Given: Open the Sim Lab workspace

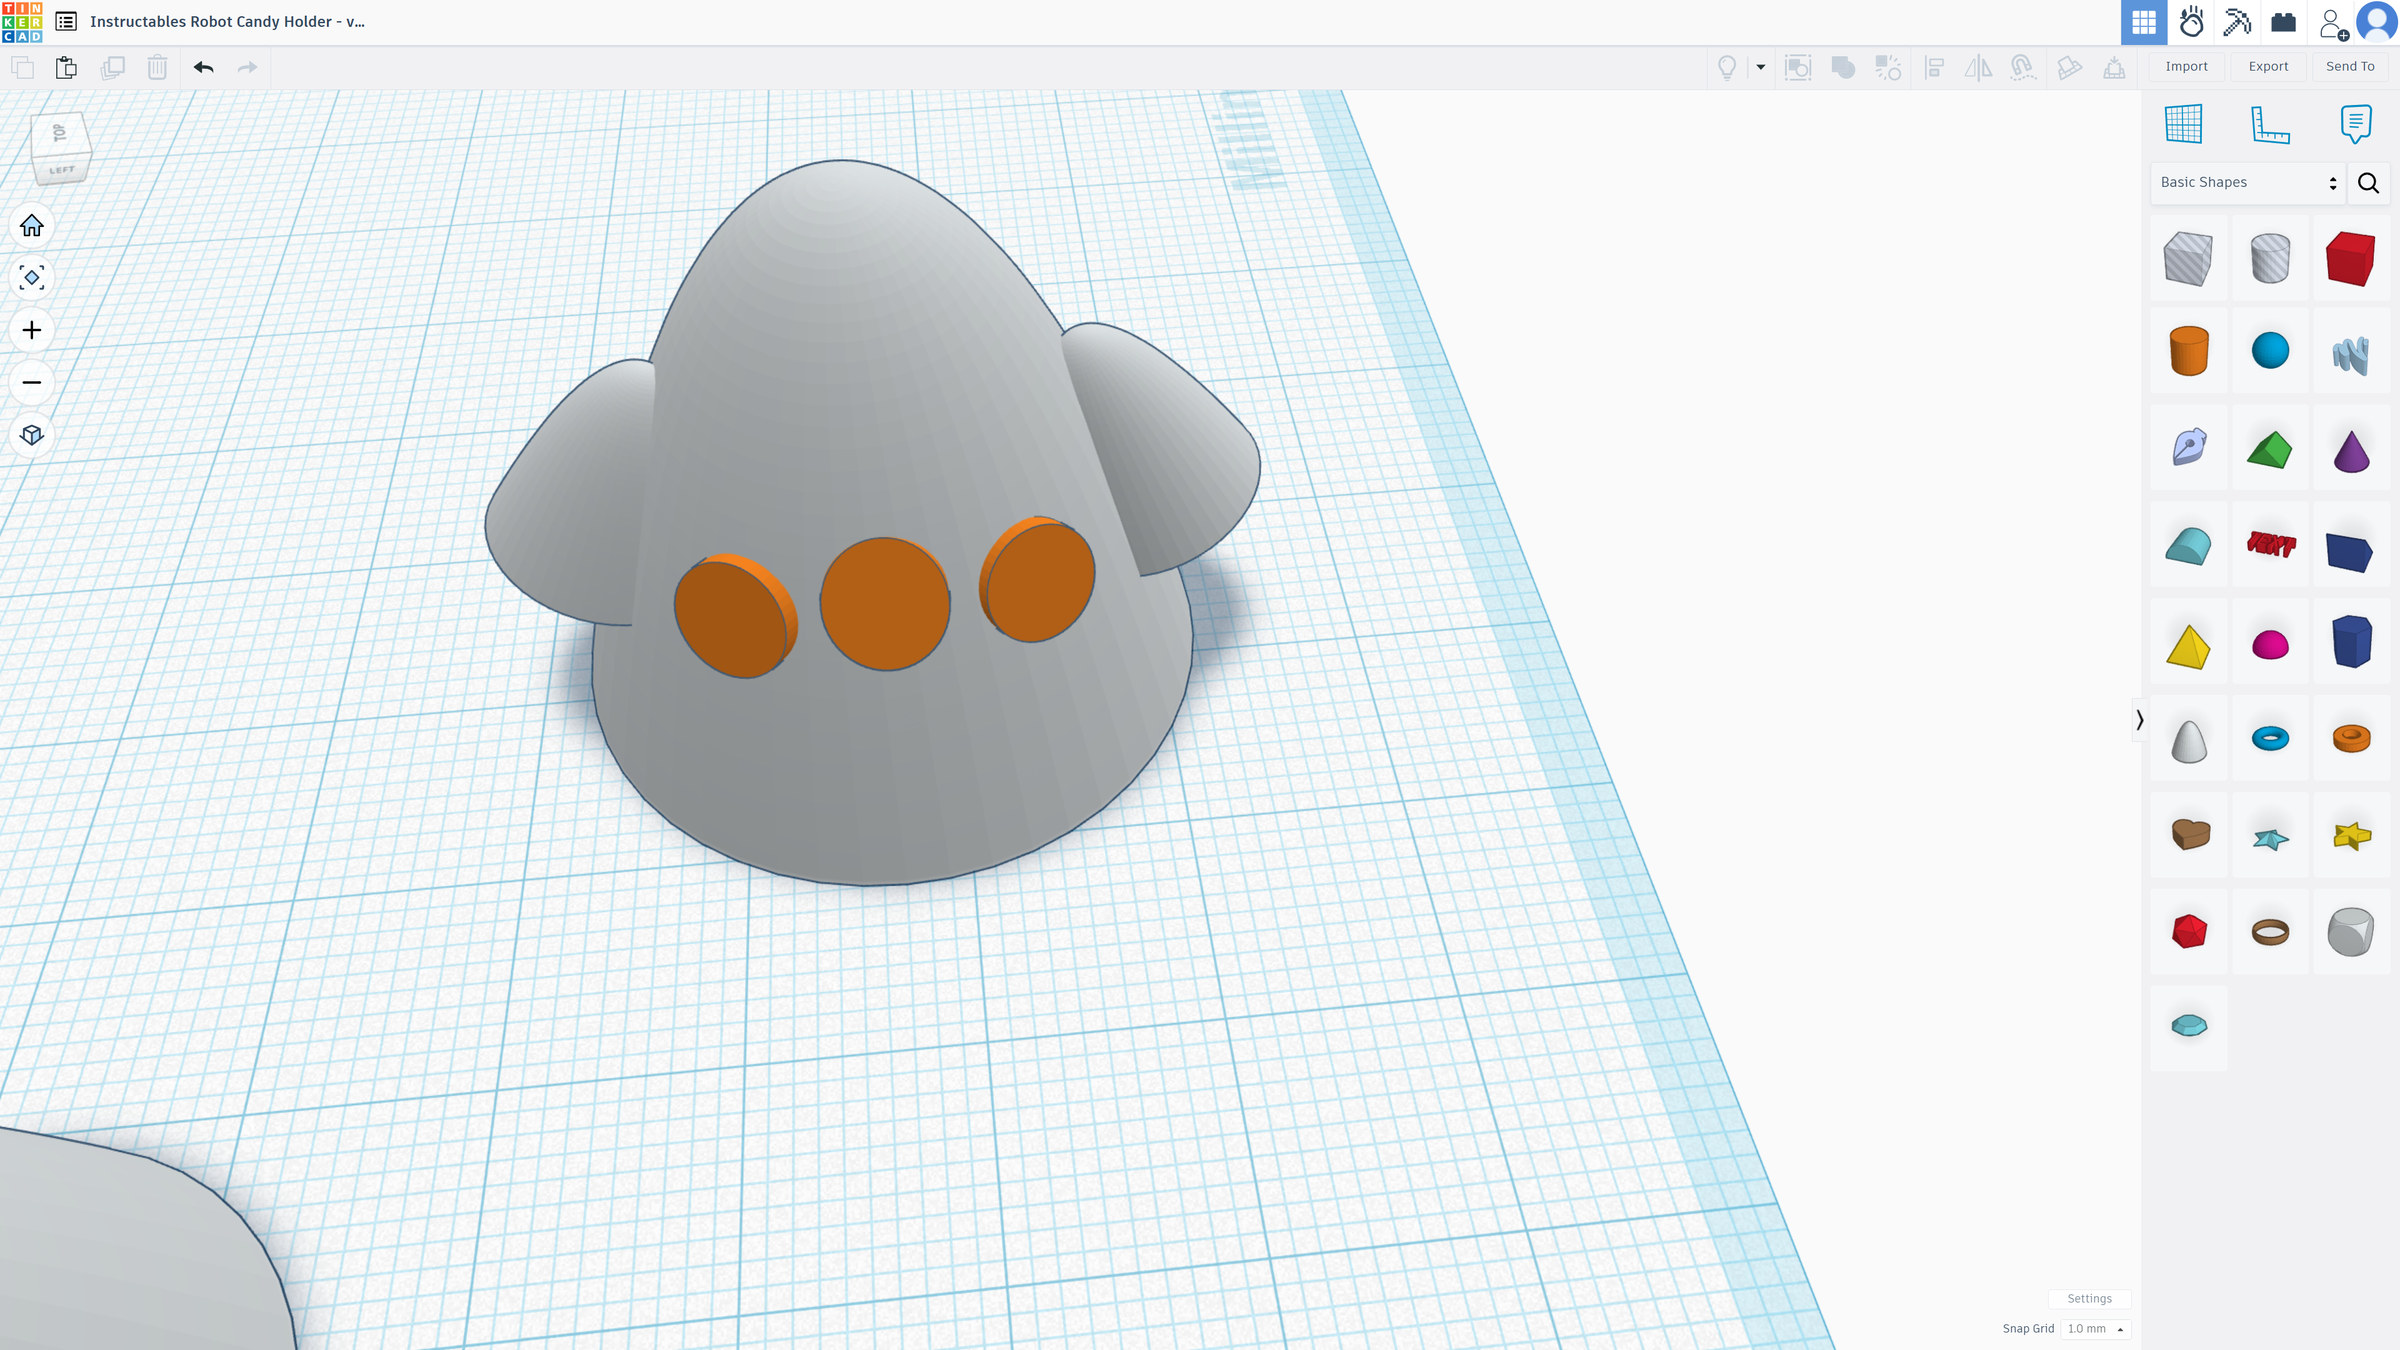Looking at the screenshot, I should click(2191, 22).
